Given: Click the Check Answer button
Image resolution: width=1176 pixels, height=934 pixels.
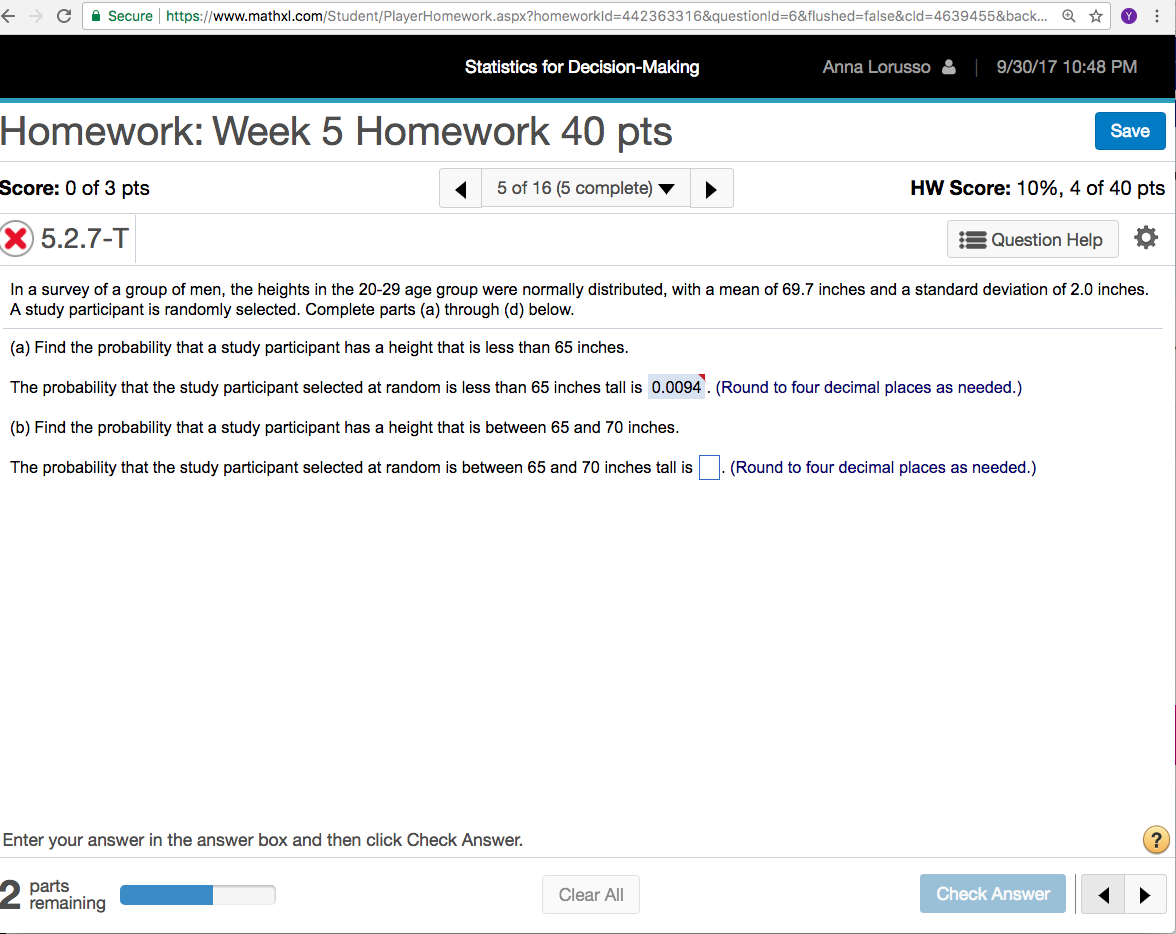Looking at the screenshot, I should 992,893.
